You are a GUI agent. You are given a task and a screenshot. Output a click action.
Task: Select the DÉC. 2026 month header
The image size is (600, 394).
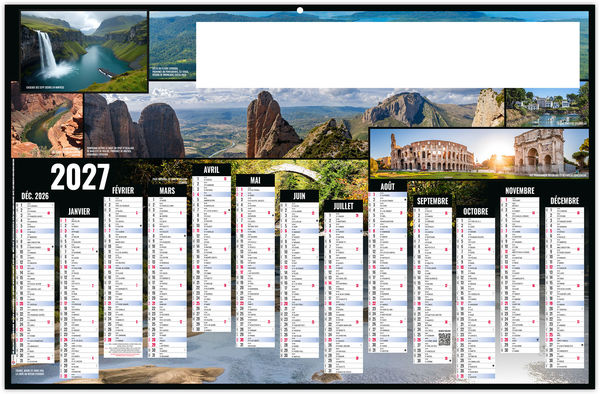pyautogui.click(x=35, y=196)
